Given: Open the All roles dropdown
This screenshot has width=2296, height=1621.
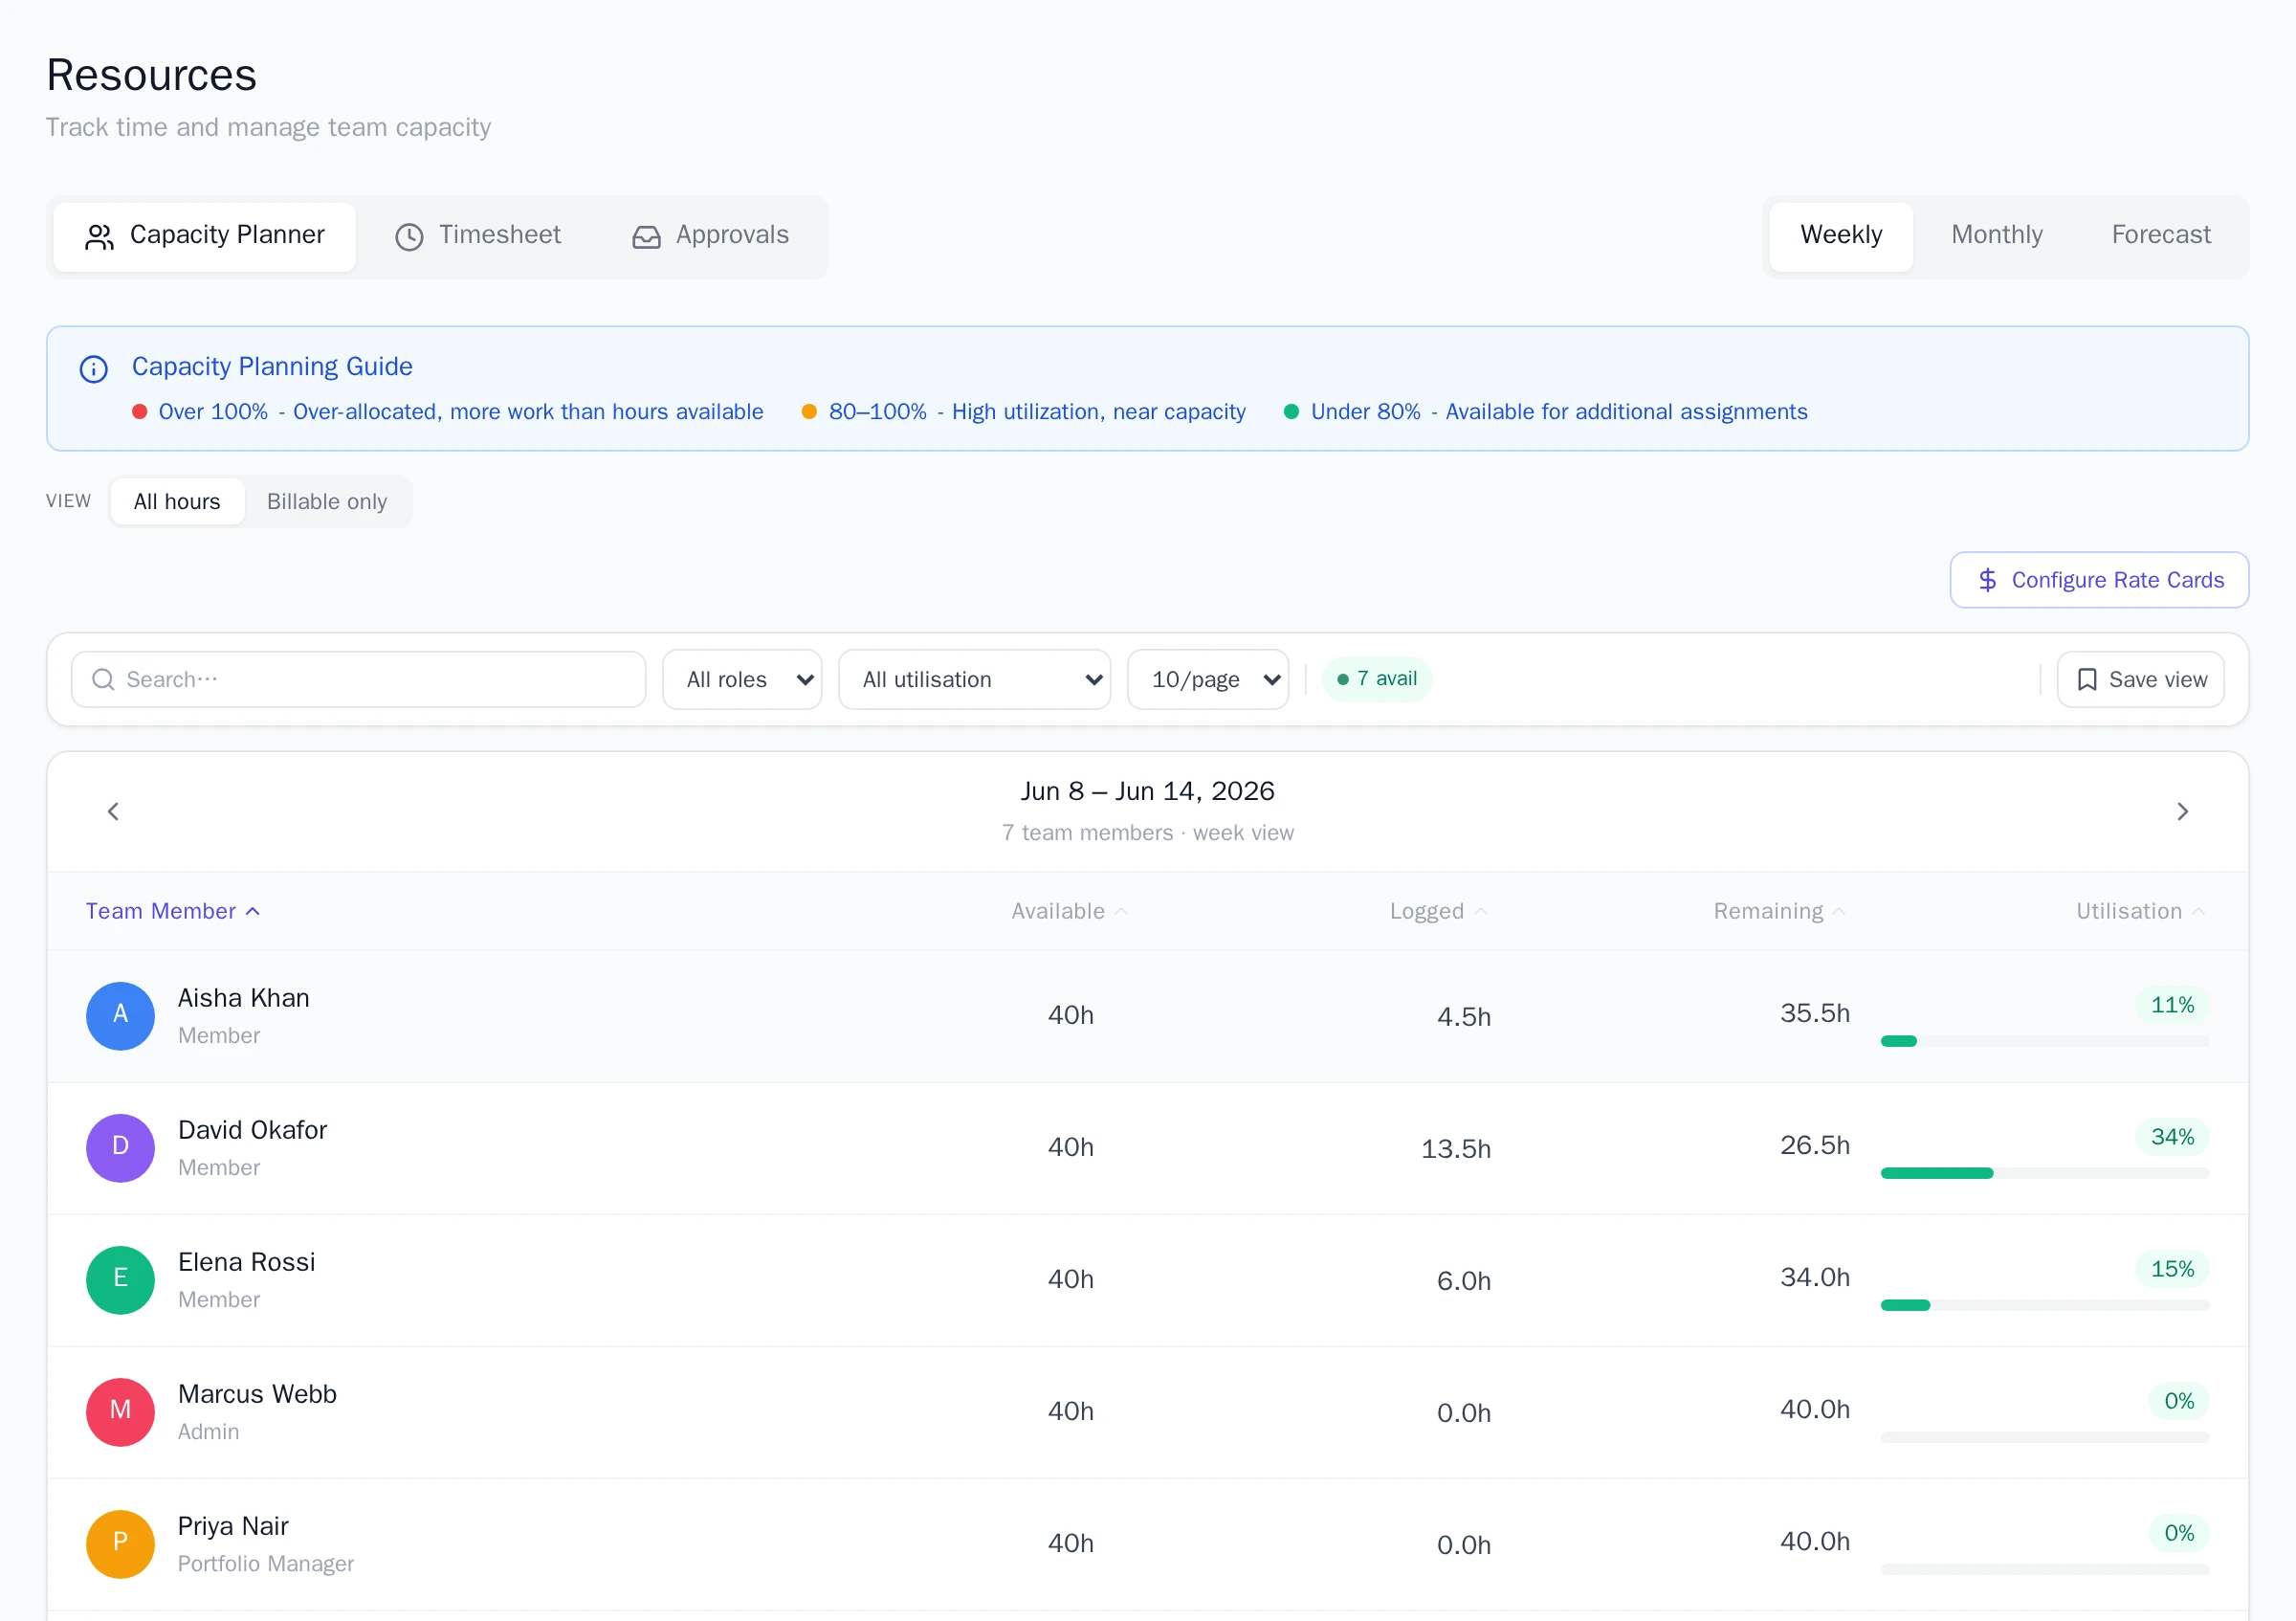Looking at the screenshot, I should 742,679.
